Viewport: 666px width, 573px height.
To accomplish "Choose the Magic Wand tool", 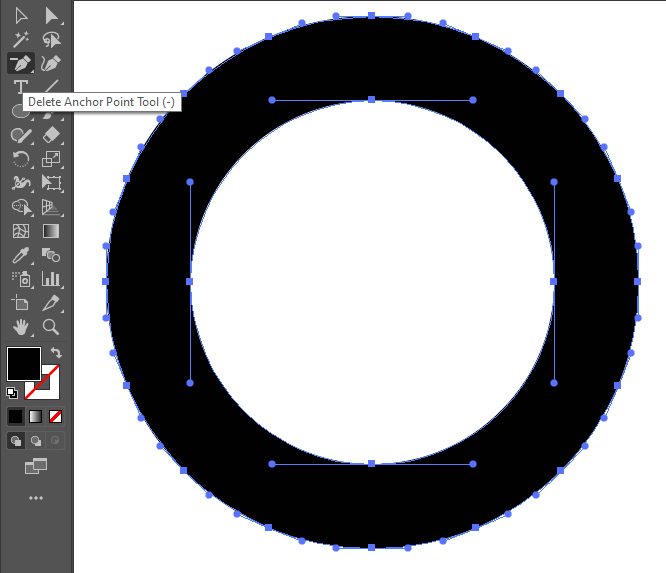I will [20, 40].
